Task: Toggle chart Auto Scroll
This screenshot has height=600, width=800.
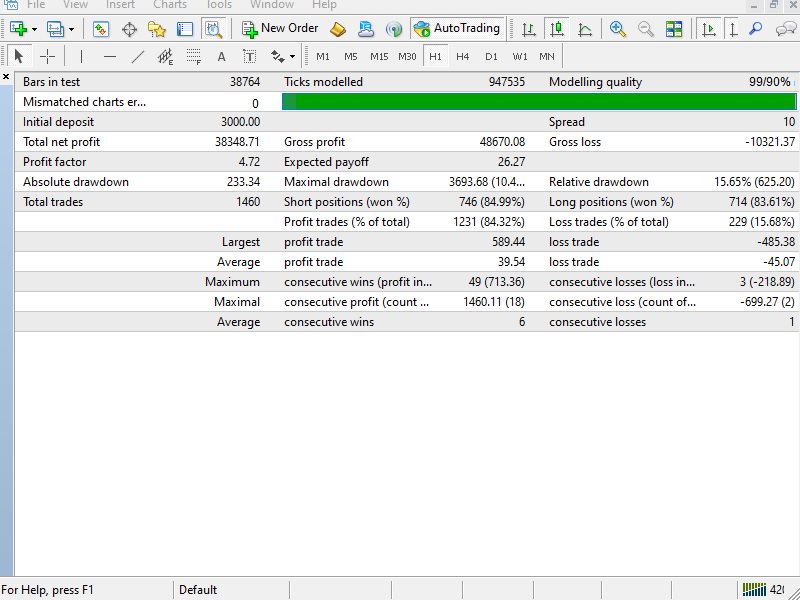Action: tap(709, 29)
